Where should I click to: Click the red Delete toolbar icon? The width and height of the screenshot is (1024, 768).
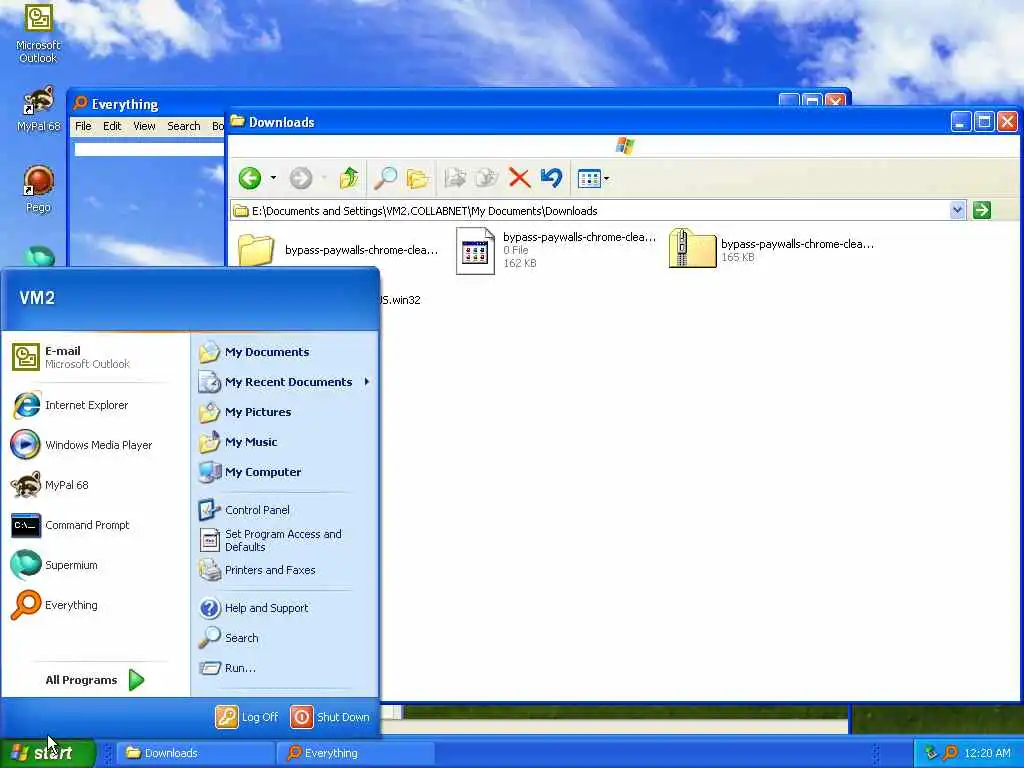pos(519,178)
